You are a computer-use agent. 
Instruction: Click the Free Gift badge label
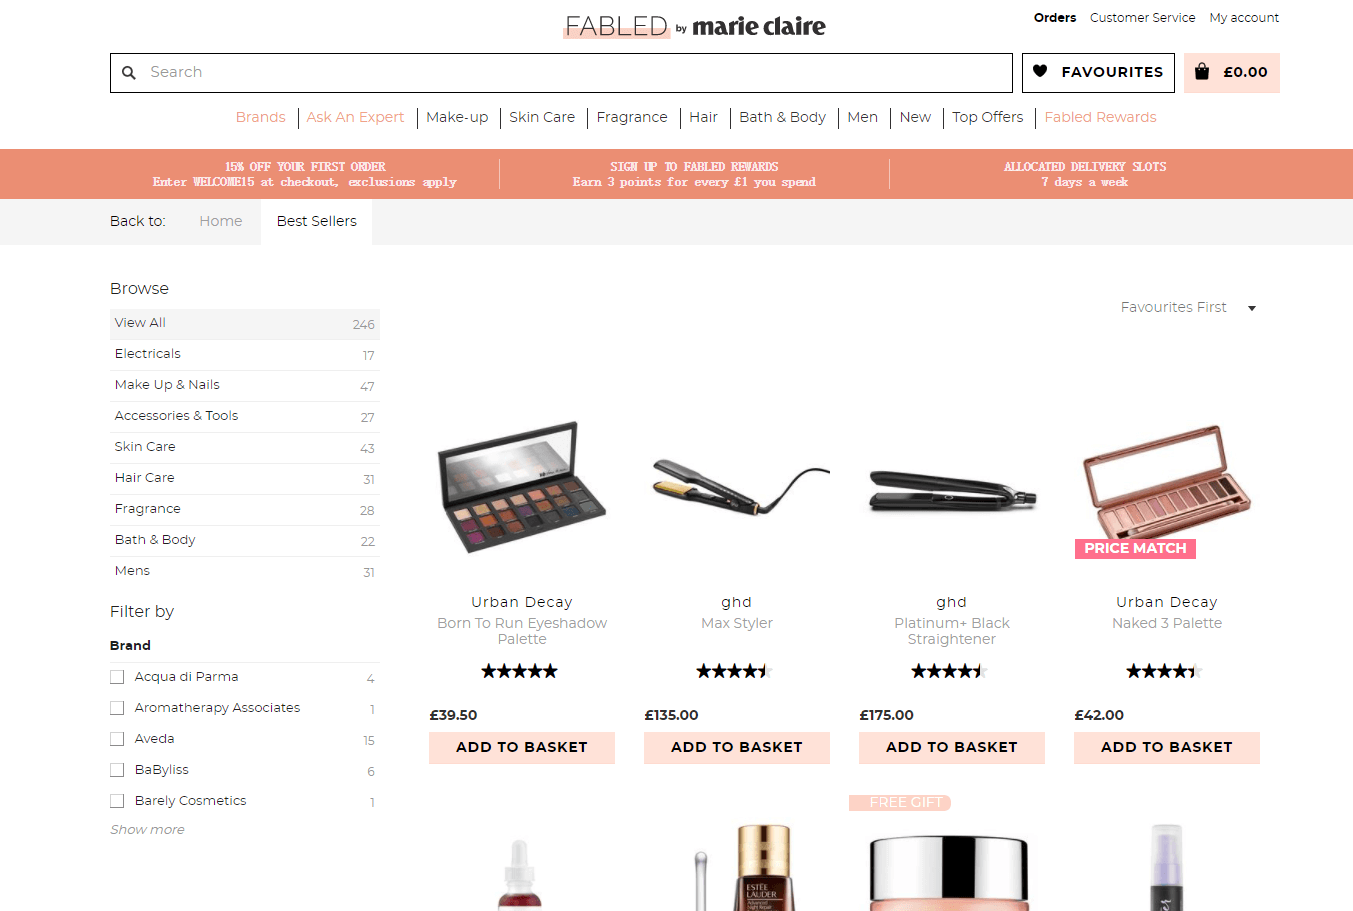click(x=900, y=802)
